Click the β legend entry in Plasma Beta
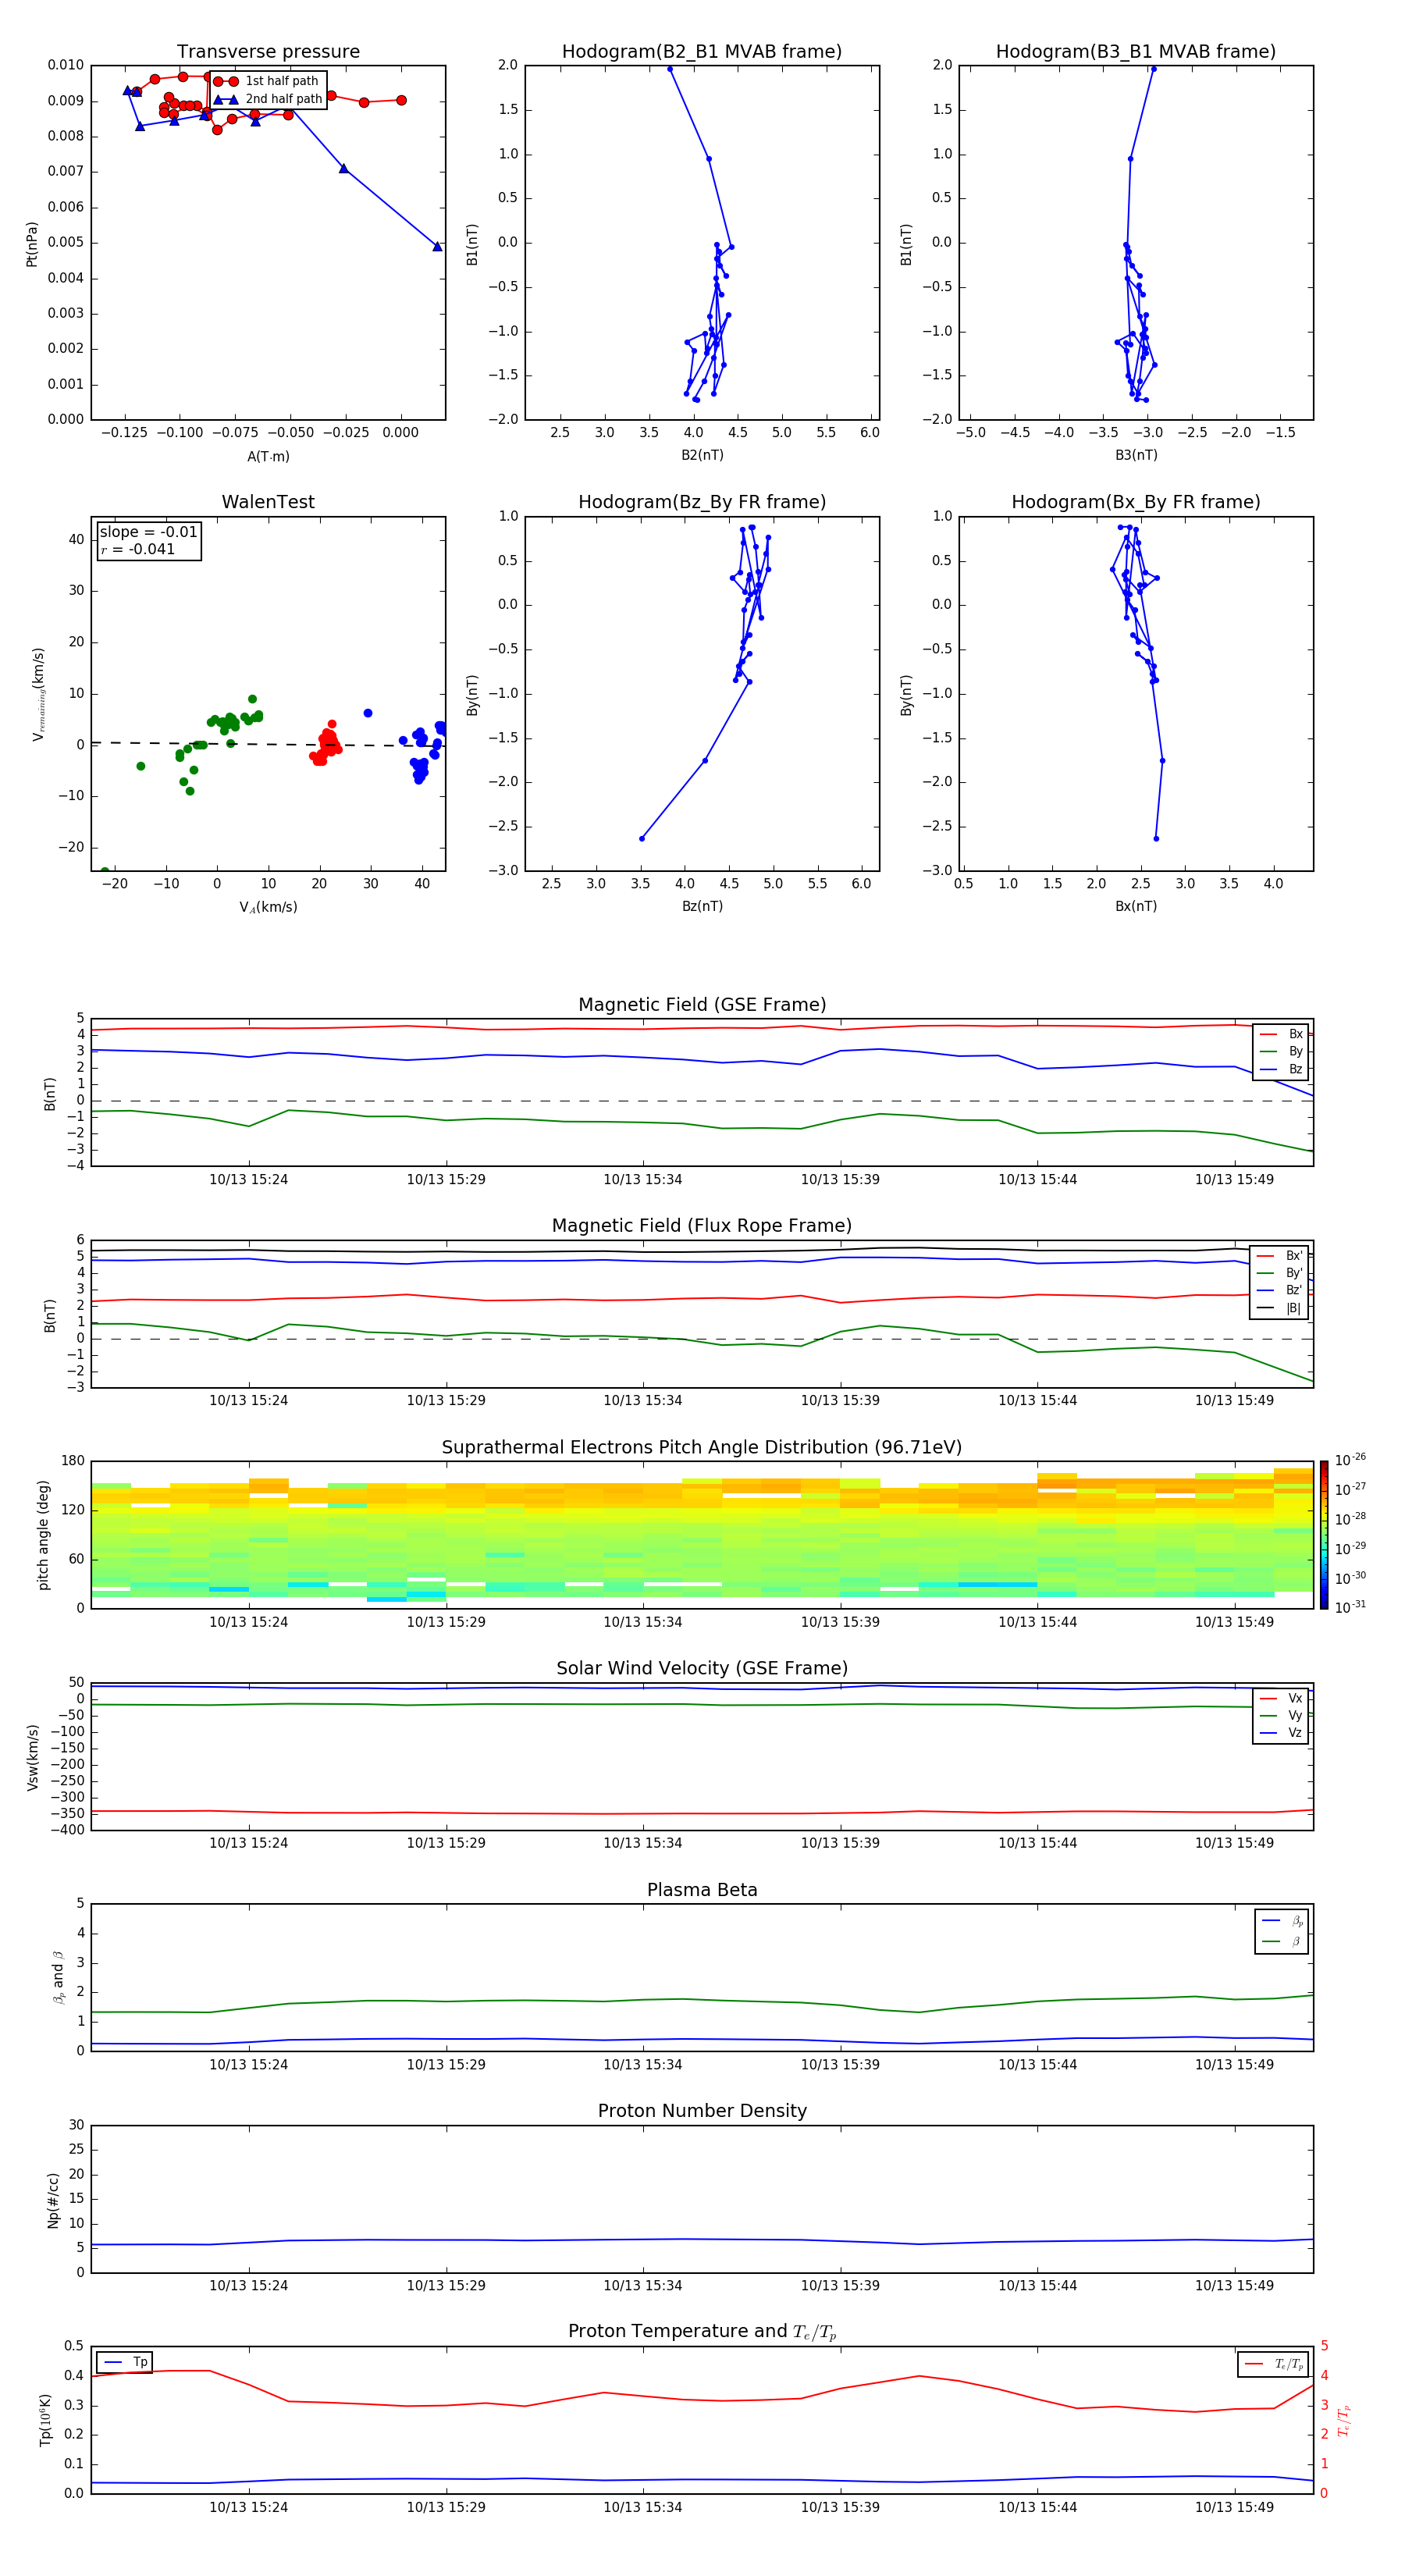This screenshot has width=1405, height=2576. (1282, 1941)
